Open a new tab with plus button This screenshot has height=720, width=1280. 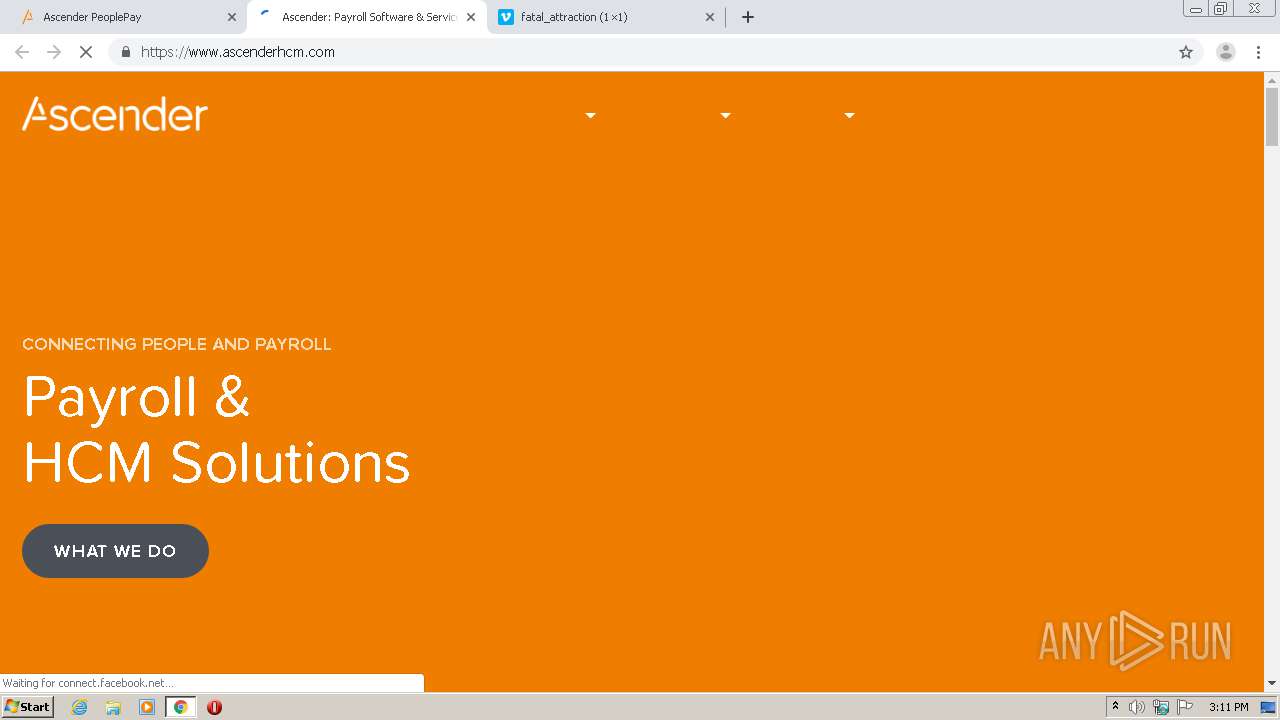tap(747, 17)
